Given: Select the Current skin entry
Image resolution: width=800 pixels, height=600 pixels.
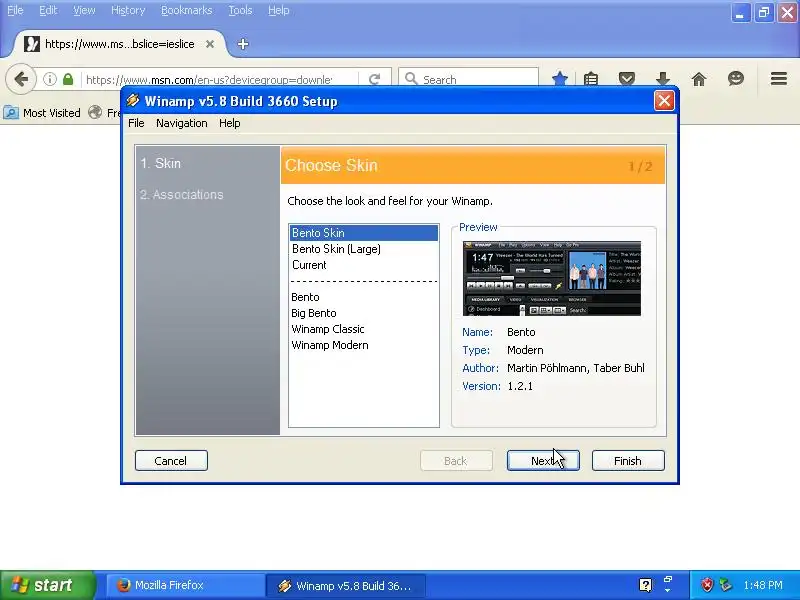Looking at the screenshot, I should click(x=364, y=265).
